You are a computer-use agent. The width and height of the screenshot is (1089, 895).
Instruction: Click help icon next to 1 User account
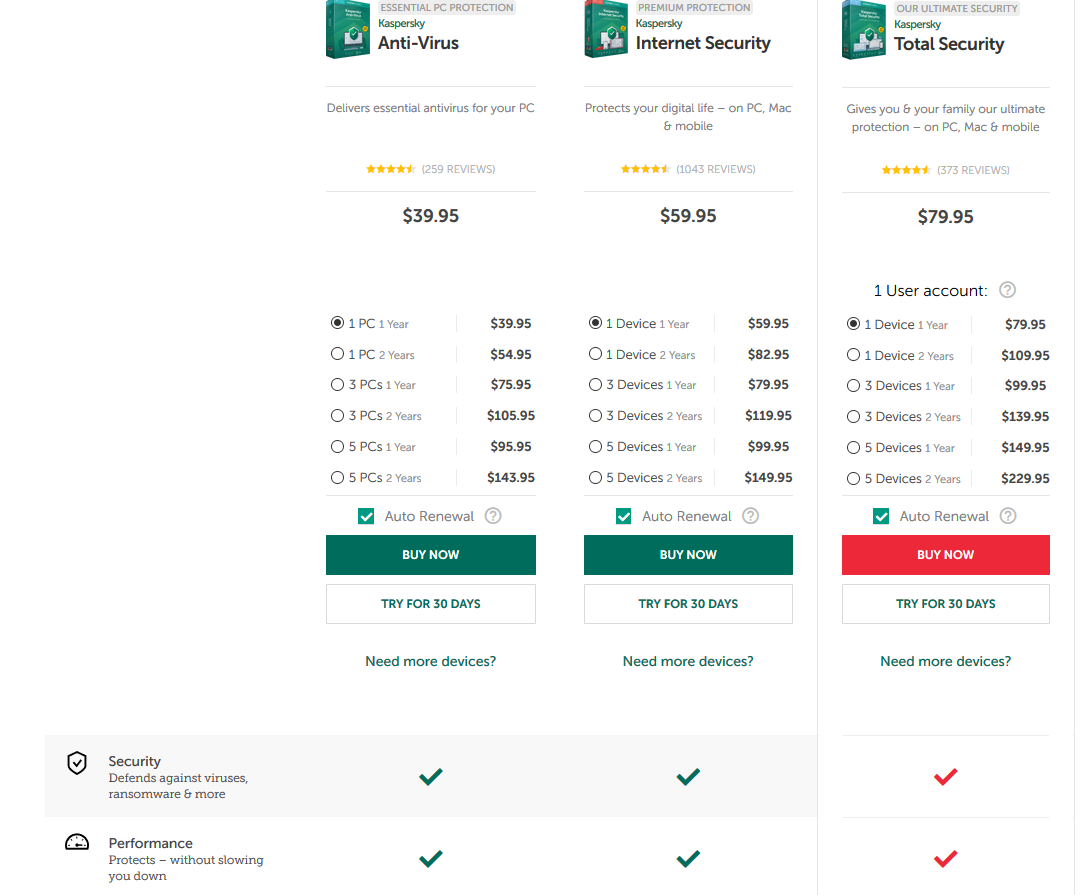1007,290
